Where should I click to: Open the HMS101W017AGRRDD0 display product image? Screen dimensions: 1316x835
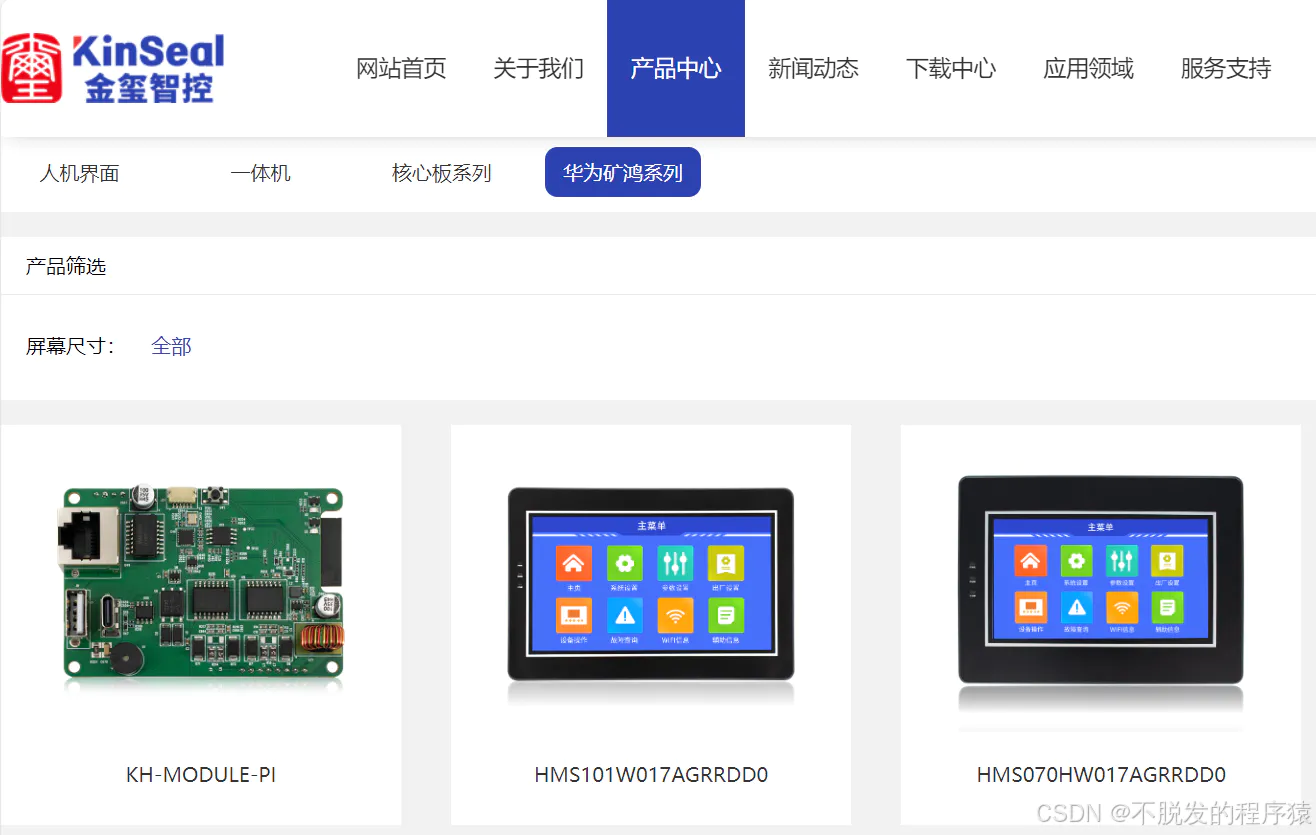[x=651, y=587]
